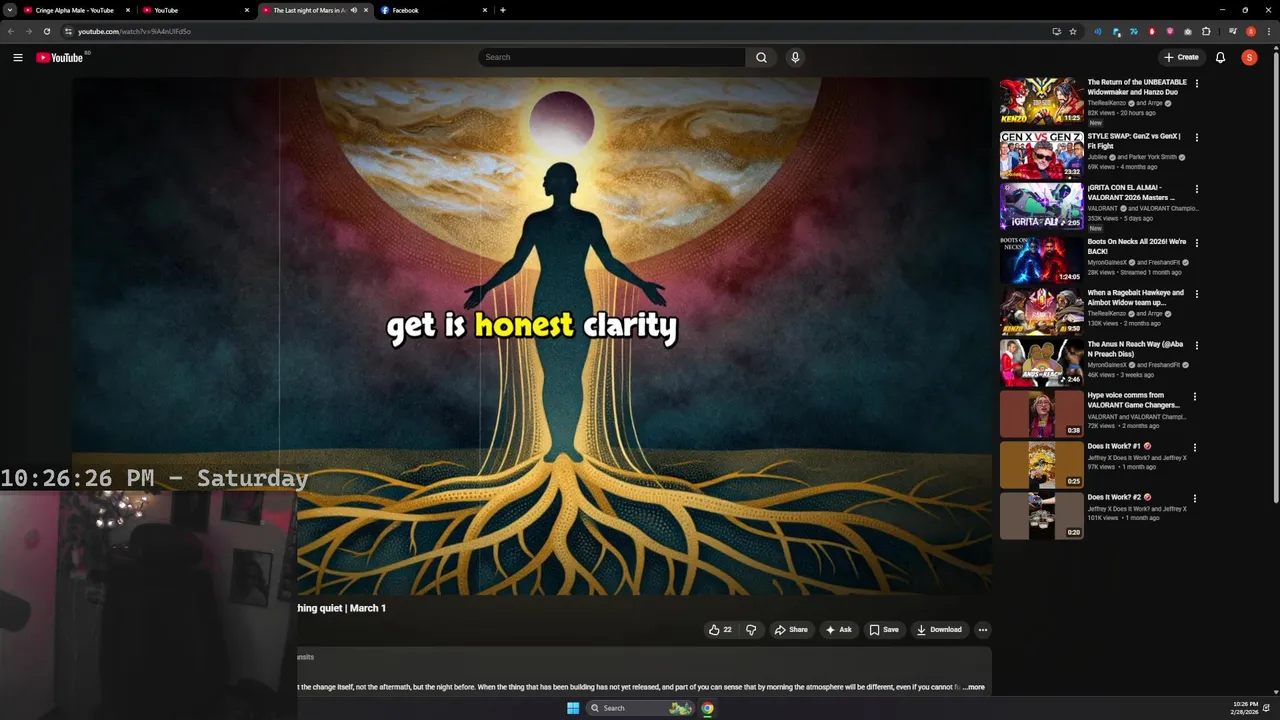Open options for Boots On Necks video
The width and height of the screenshot is (1280, 720).
pyautogui.click(x=1196, y=243)
